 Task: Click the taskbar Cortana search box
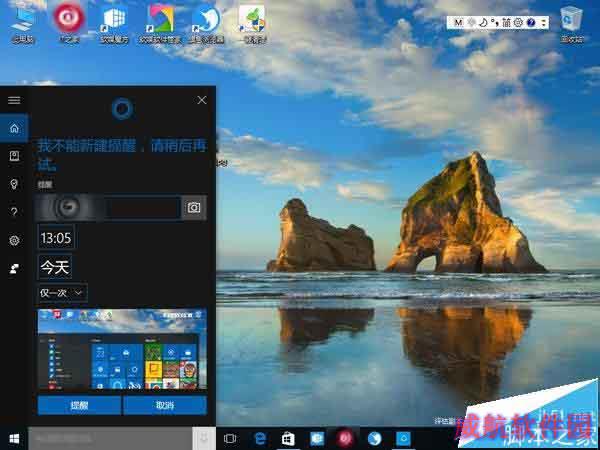[110, 439]
